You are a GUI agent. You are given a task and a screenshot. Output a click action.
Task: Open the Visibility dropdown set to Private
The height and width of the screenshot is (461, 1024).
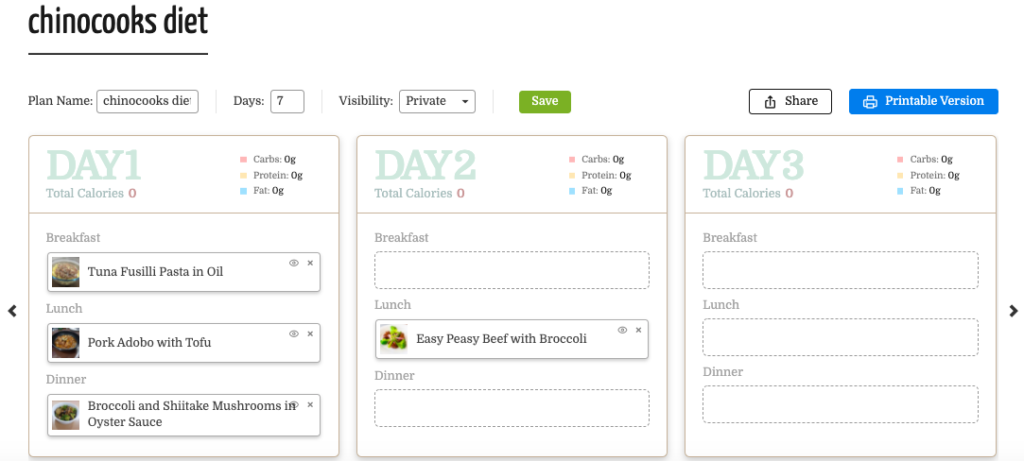pyautogui.click(x=437, y=101)
